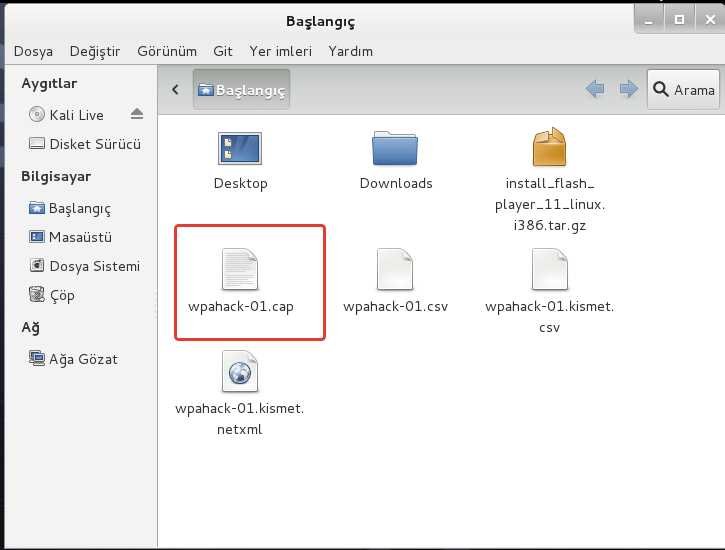Click the path bar left chevron
The width and height of the screenshot is (725, 550).
tap(175, 89)
